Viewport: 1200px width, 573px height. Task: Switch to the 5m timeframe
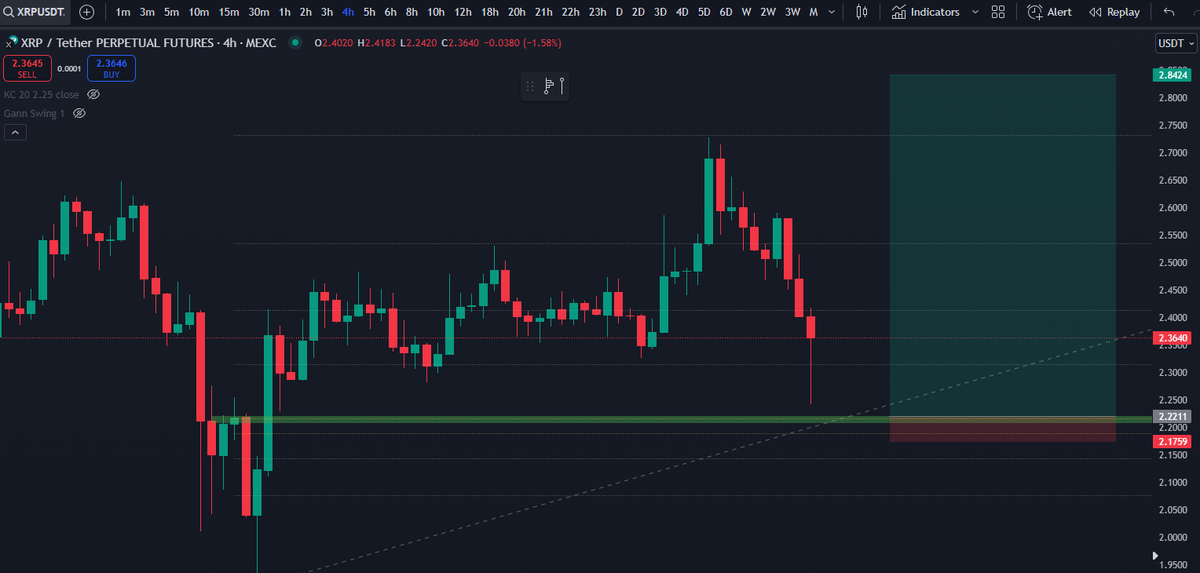click(x=171, y=12)
